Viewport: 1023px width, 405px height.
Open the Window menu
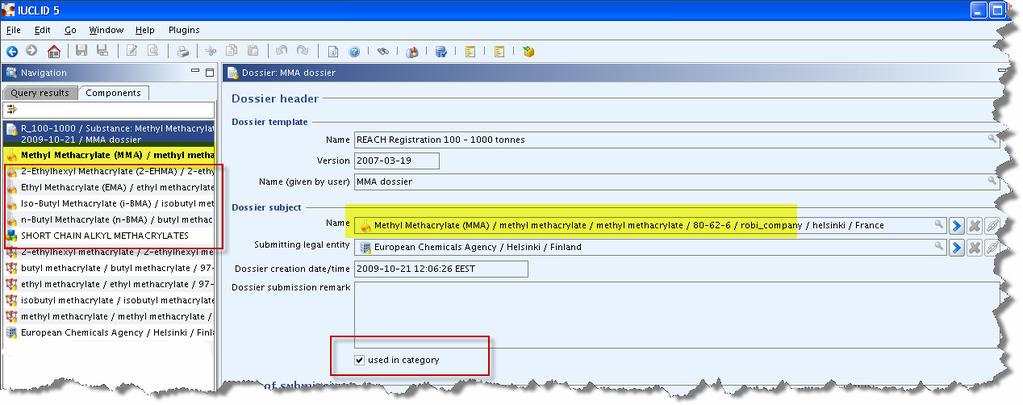coord(106,30)
